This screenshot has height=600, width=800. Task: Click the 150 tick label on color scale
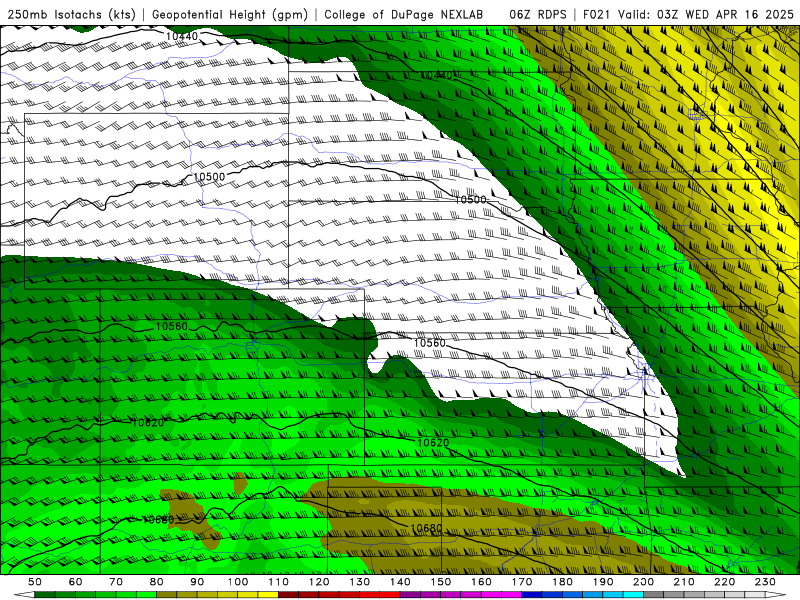(x=441, y=582)
